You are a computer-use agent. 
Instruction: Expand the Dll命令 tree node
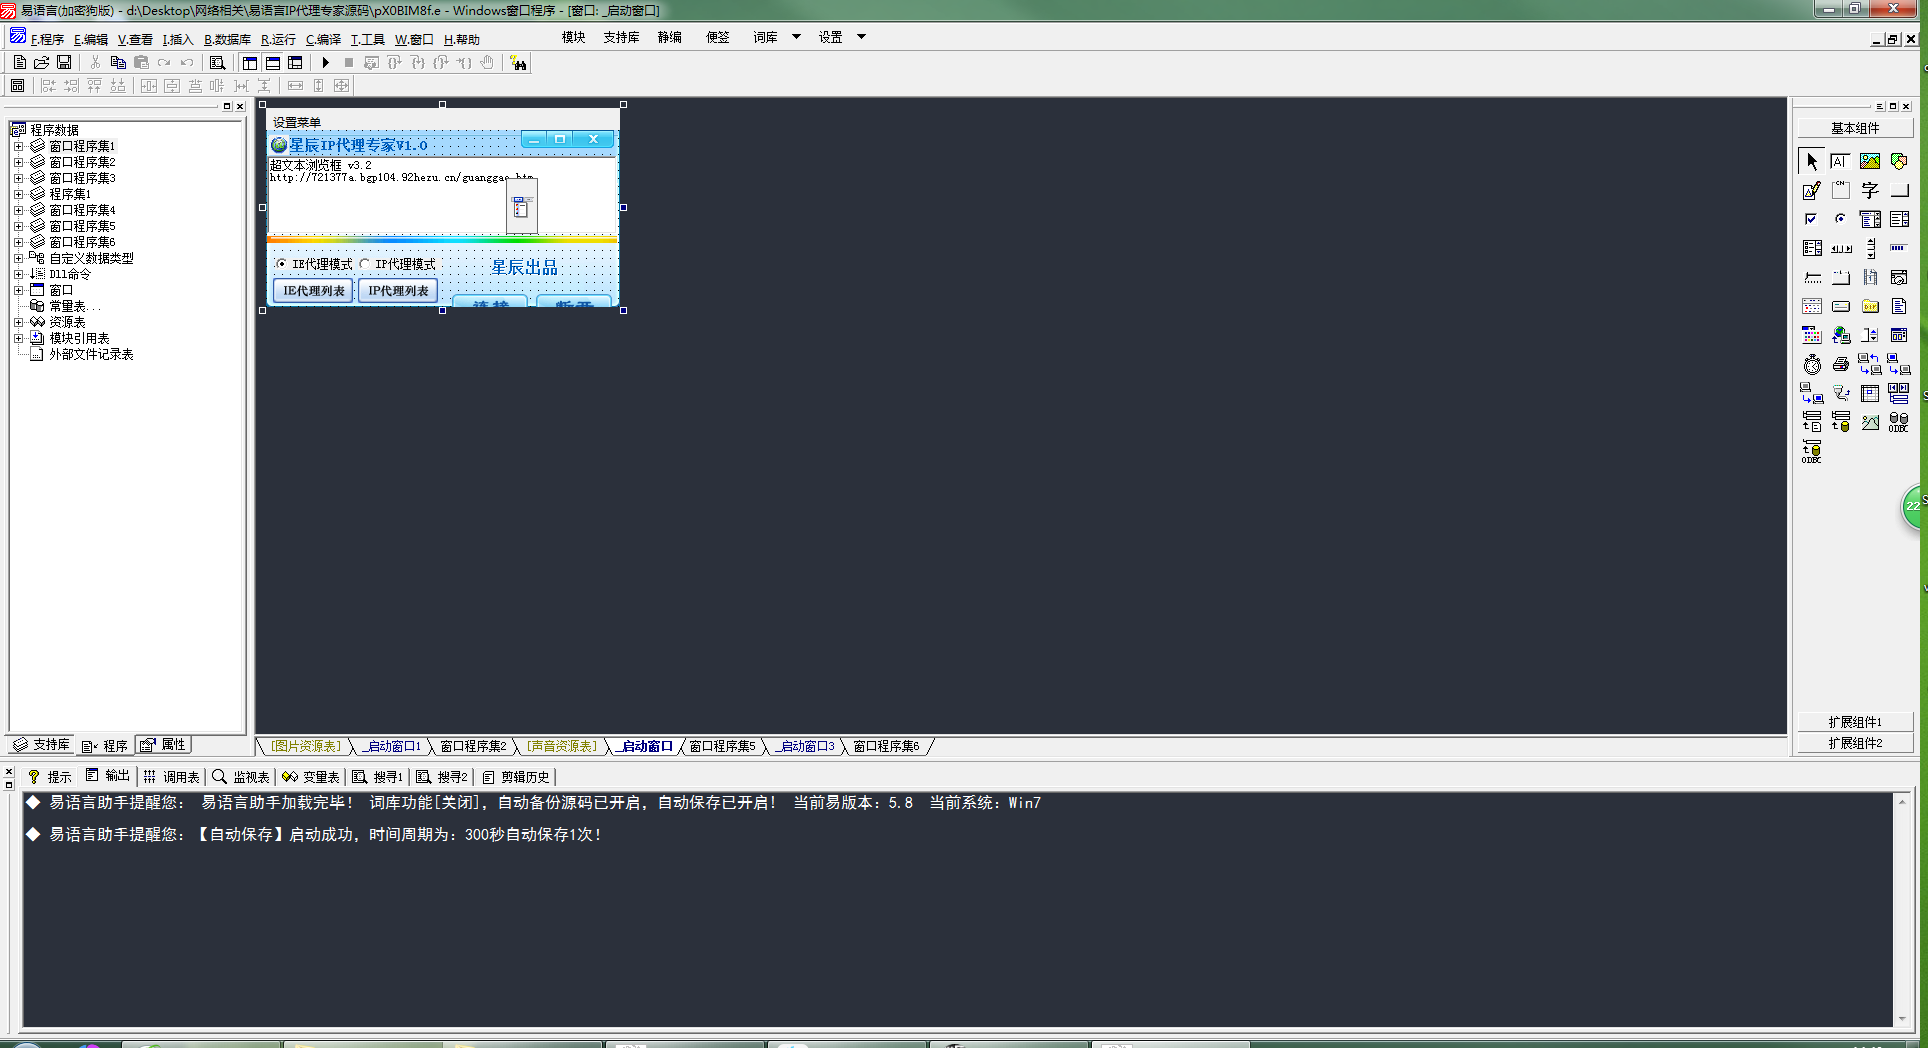(18, 274)
